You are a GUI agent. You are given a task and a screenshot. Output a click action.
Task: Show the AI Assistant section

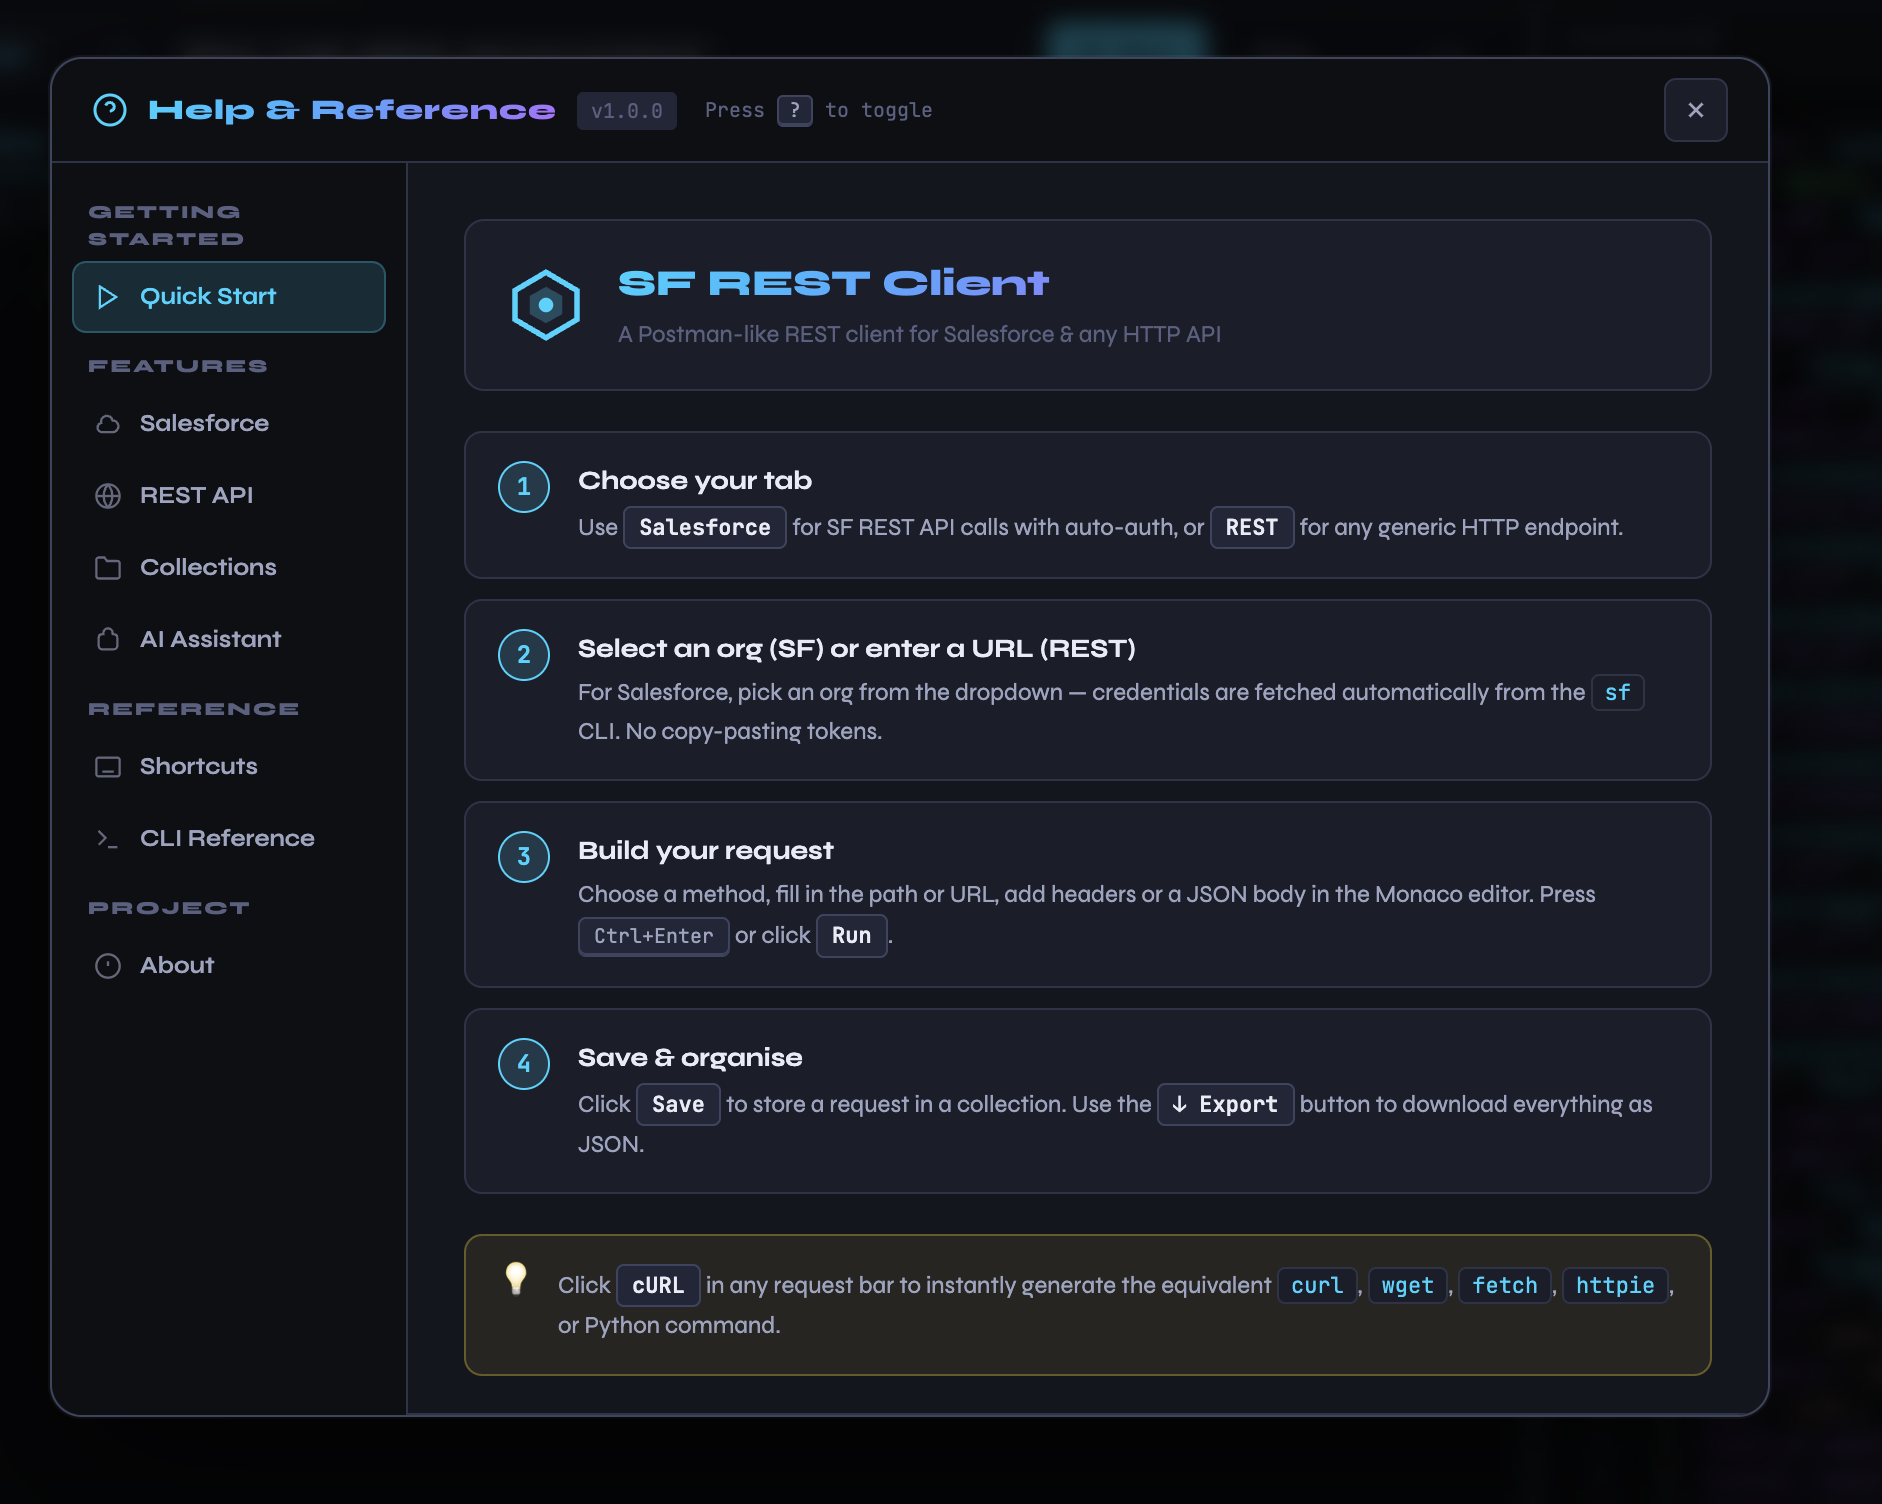(229, 639)
